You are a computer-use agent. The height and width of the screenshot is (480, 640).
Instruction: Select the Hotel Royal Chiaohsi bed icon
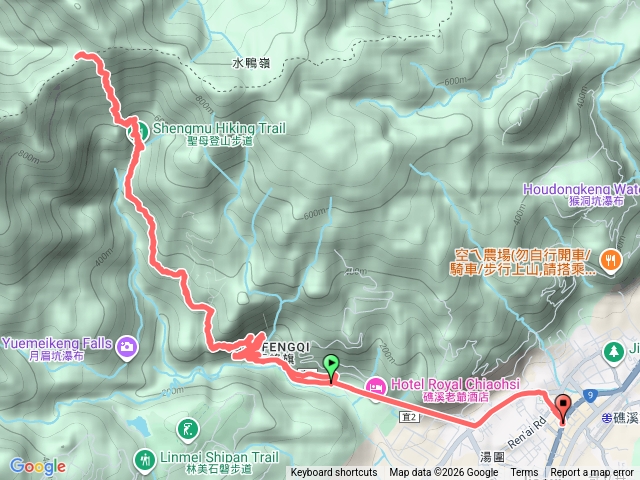coord(376,388)
